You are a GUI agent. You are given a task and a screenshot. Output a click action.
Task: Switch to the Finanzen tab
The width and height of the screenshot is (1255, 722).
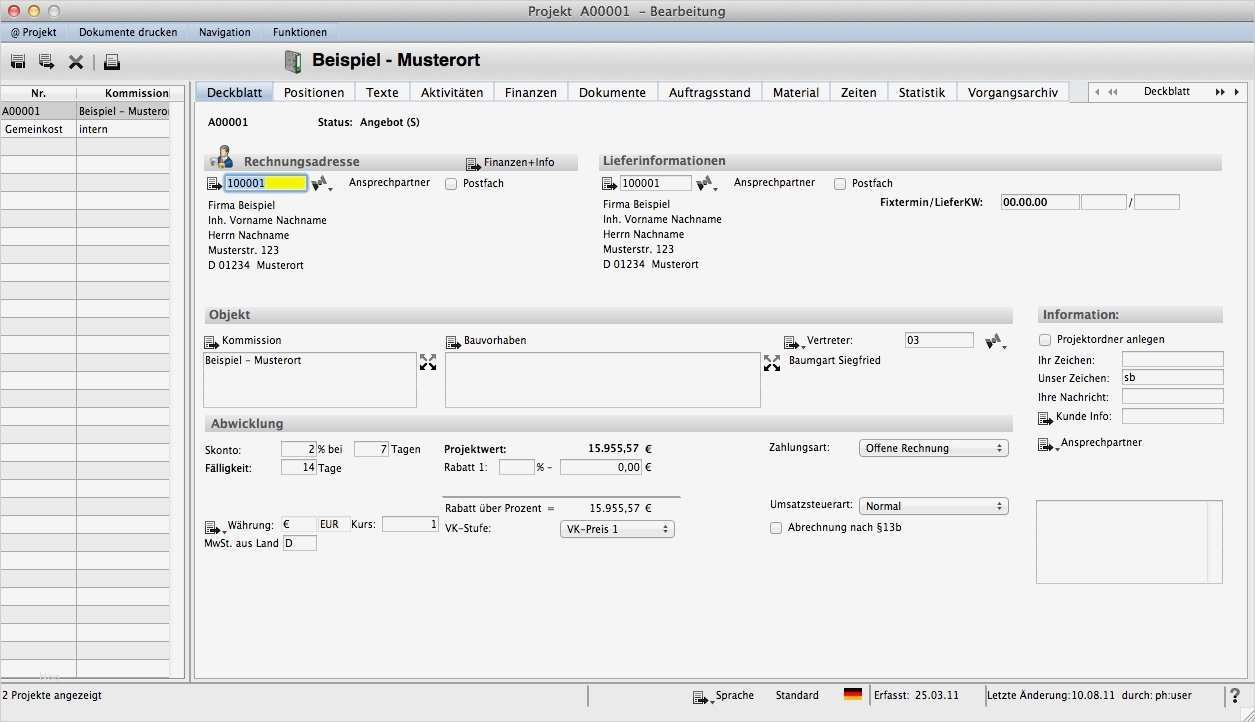pyautogui.click(x=531, y=92)
